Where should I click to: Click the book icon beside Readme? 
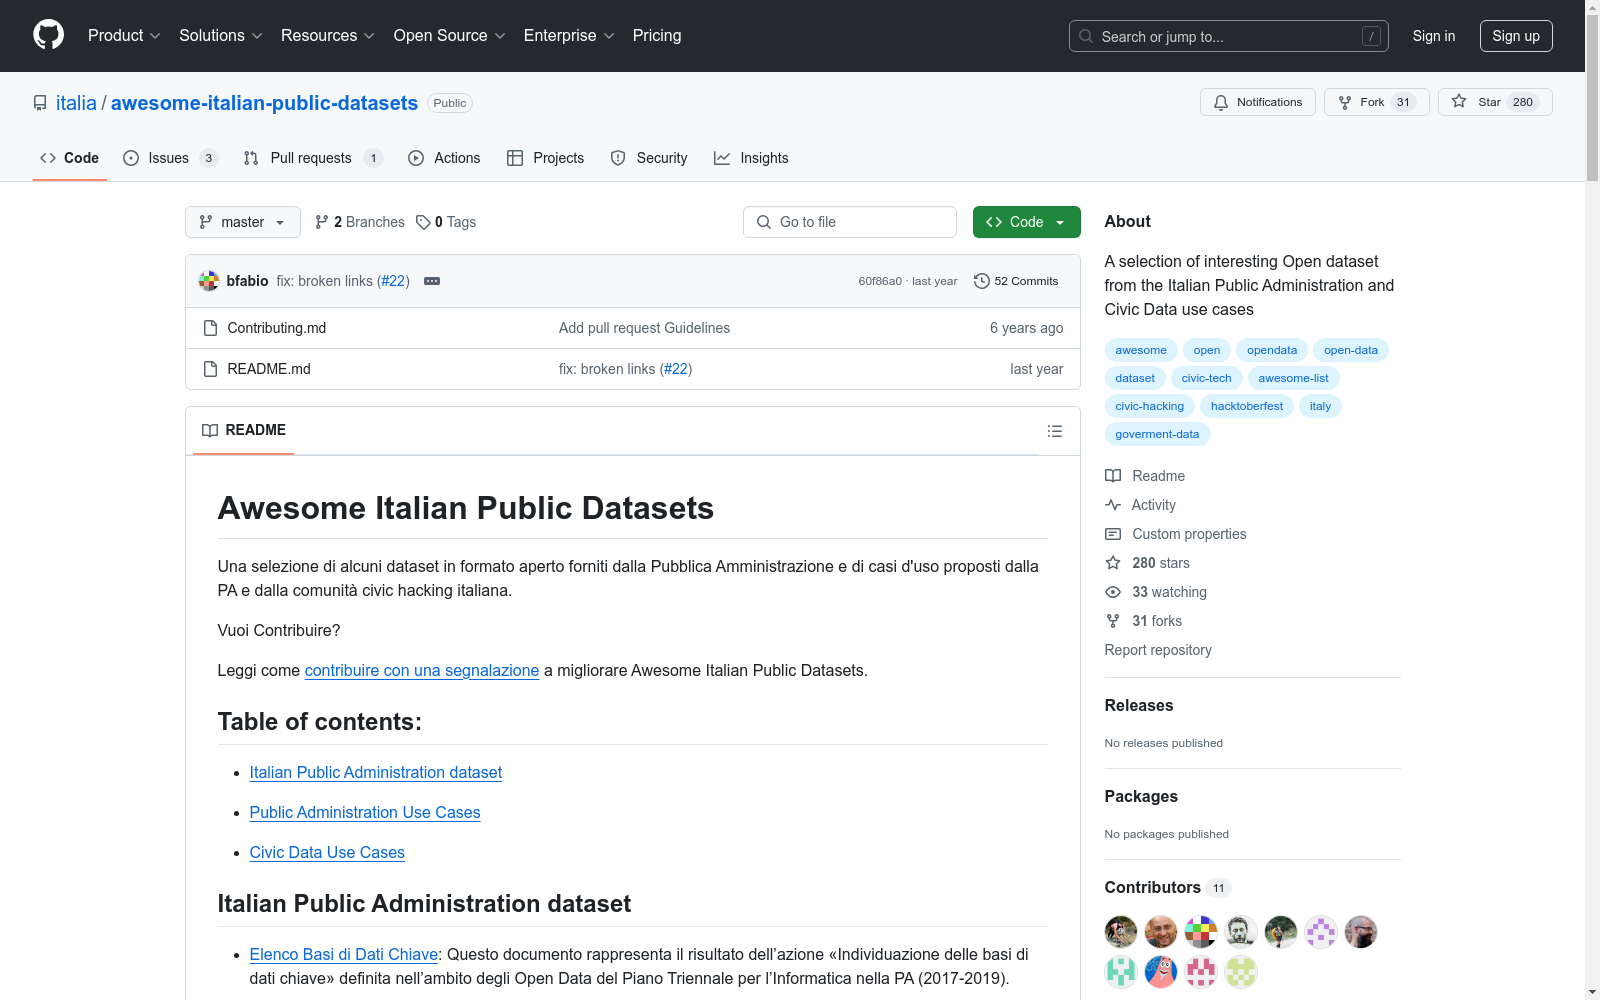pos(1113,476)
